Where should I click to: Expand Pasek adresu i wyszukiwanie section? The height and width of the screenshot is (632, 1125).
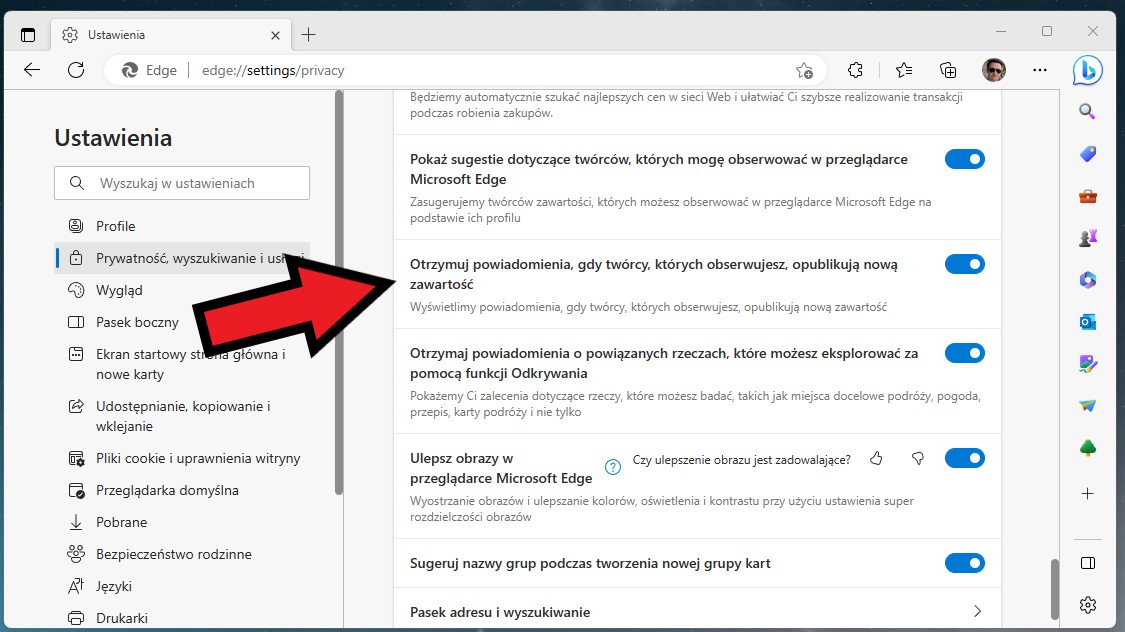click(x=977, y=611)
